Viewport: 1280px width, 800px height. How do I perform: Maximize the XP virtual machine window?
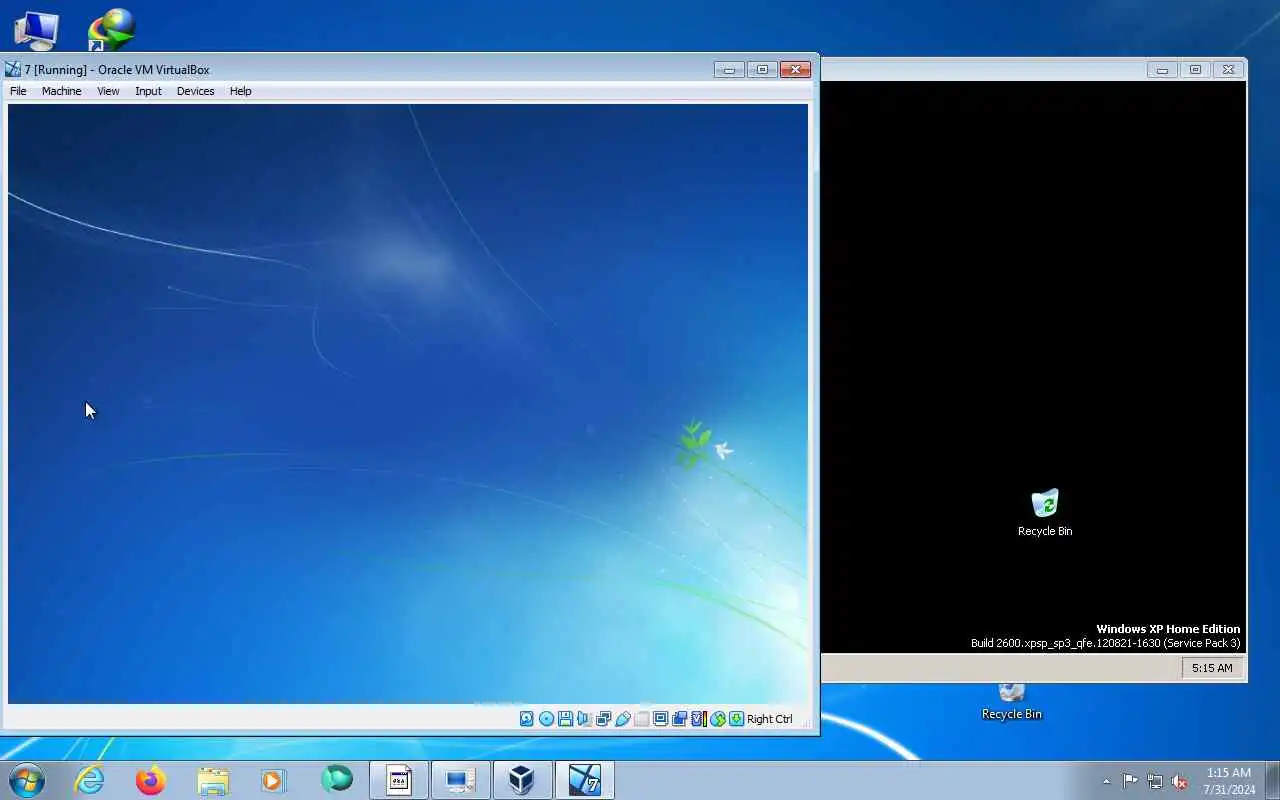tap(1195, 69)
